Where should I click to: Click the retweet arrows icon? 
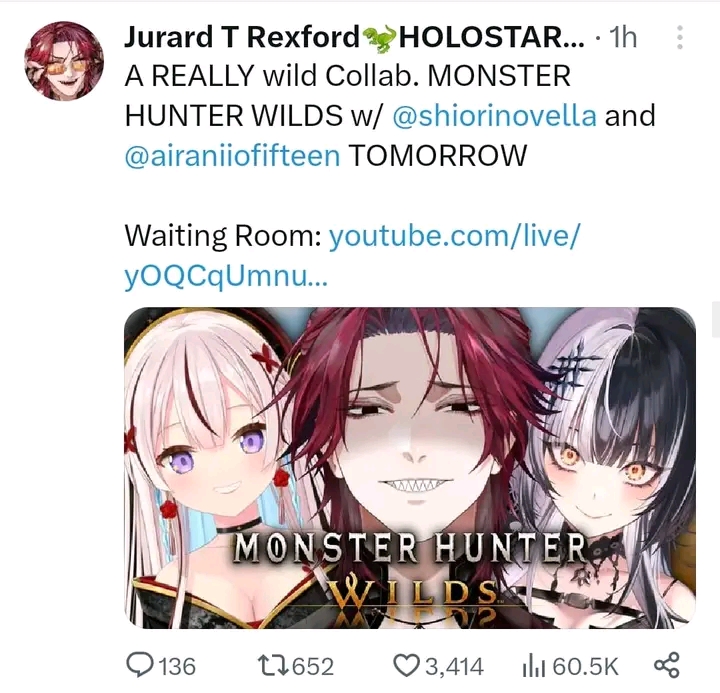pos(272,666)
